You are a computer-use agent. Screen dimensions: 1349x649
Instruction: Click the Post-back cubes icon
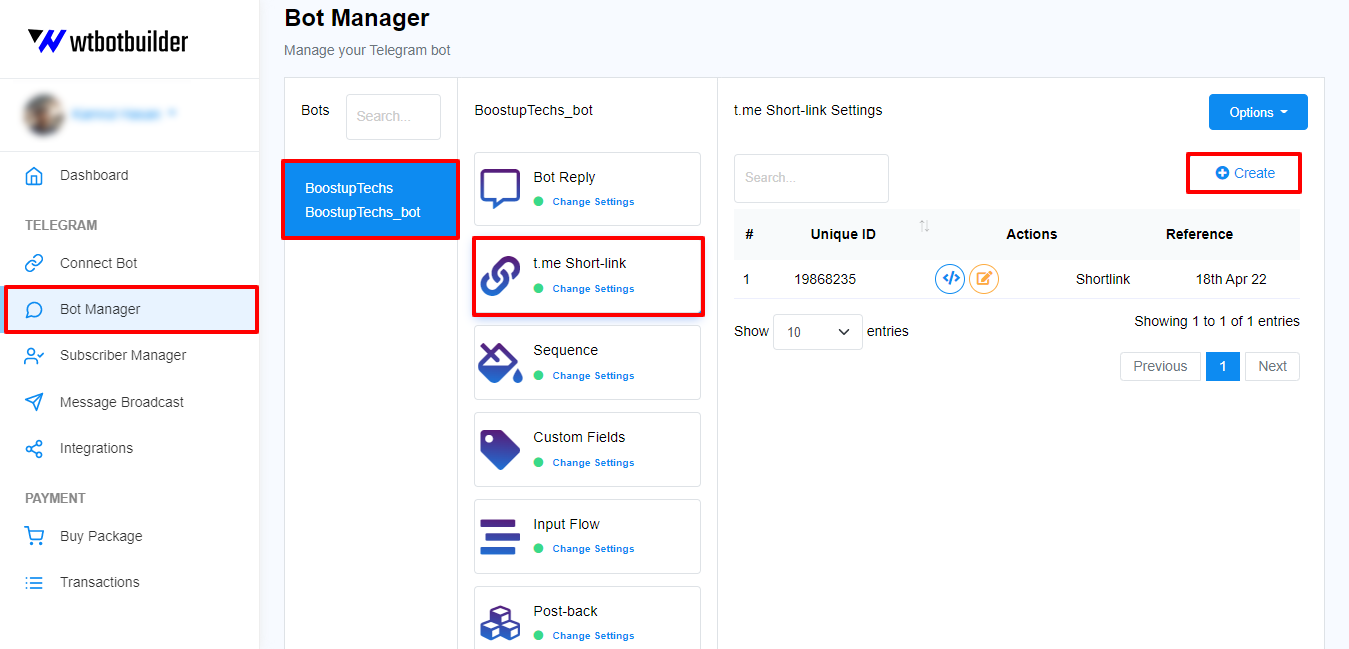(500, 623)
